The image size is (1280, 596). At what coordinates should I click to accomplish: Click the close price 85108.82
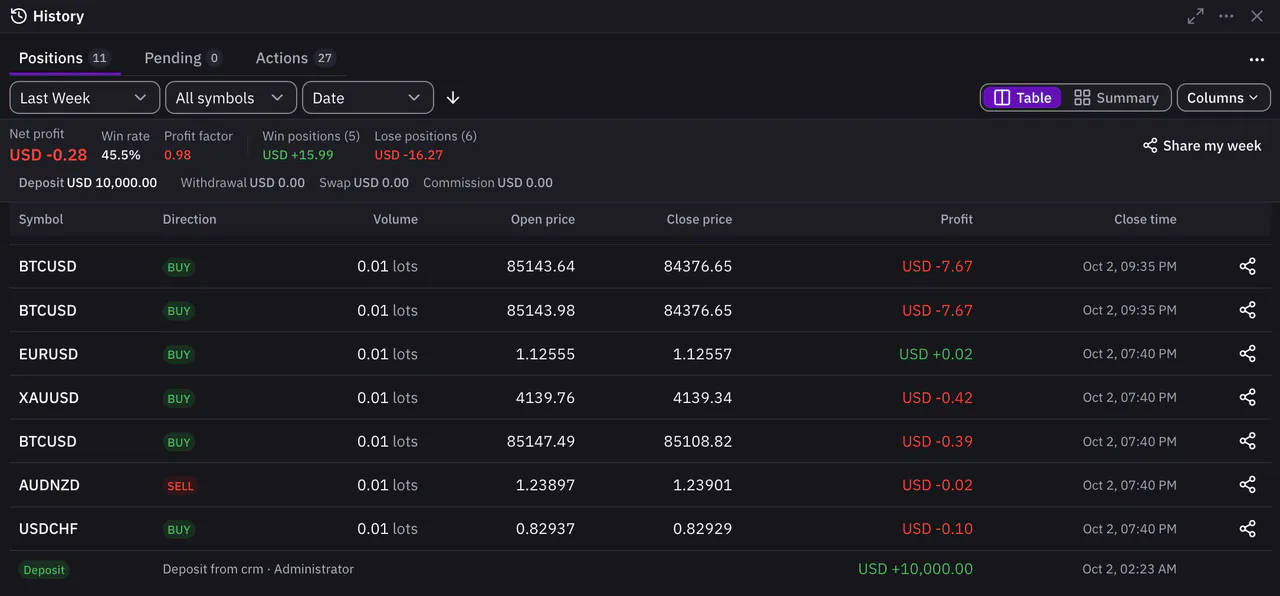(x=698, y=441)
